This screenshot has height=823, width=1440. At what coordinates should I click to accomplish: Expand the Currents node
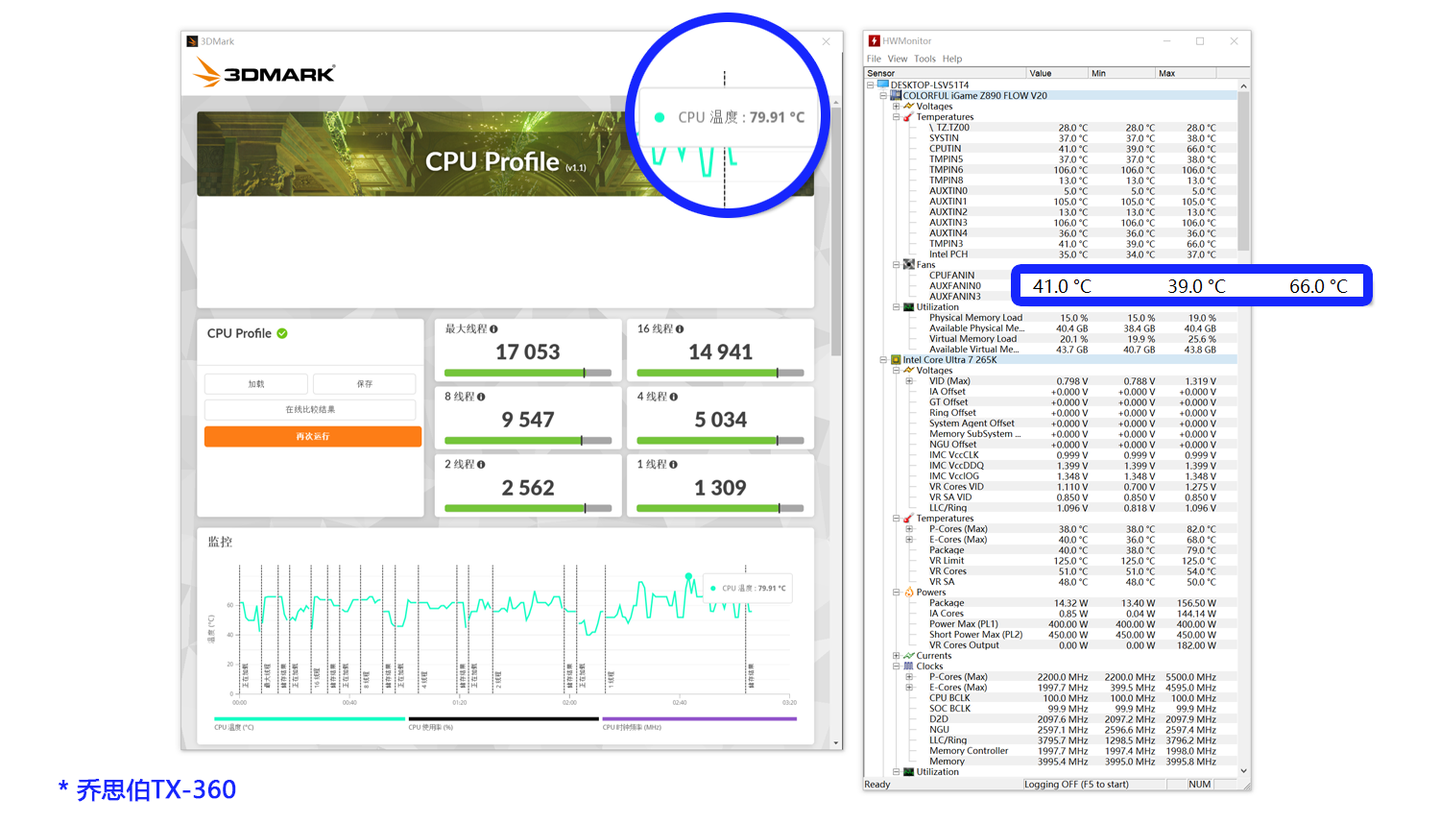(x=896, y=656)
